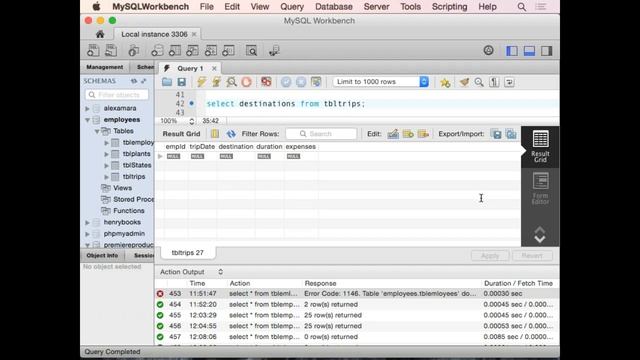Collapse the Tables node
The image size is (640, 360).
[97, 131]
